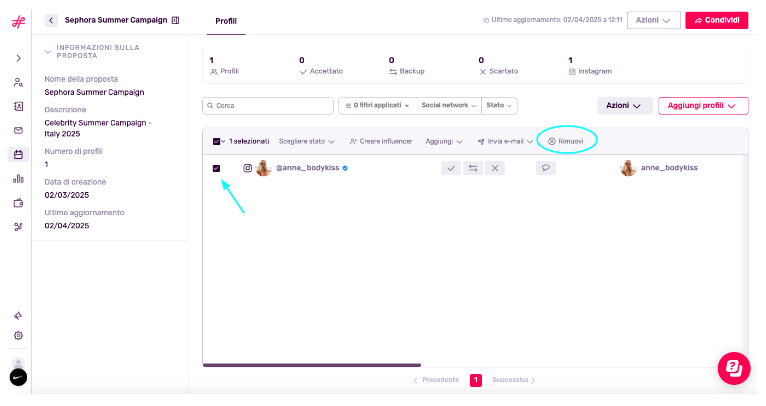Open the Stato filter dropdown
Image resolution: width=766 pixels, height=406 pixels.
[x=499, y=105]
